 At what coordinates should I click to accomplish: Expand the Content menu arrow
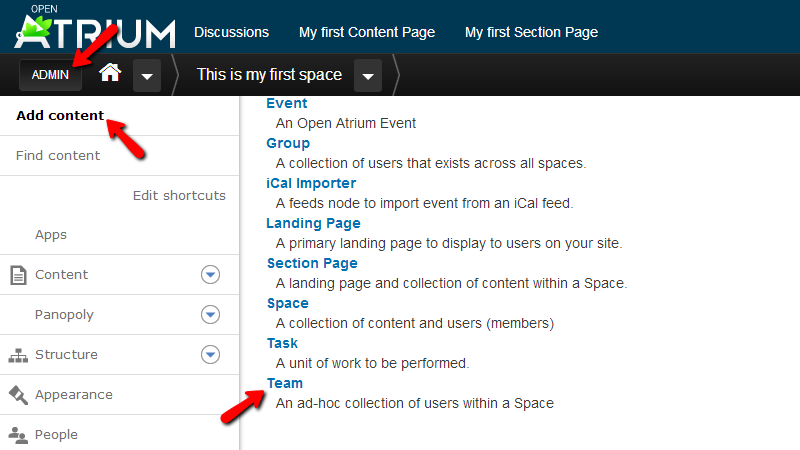pyautogui.click(x=210, y=274)
